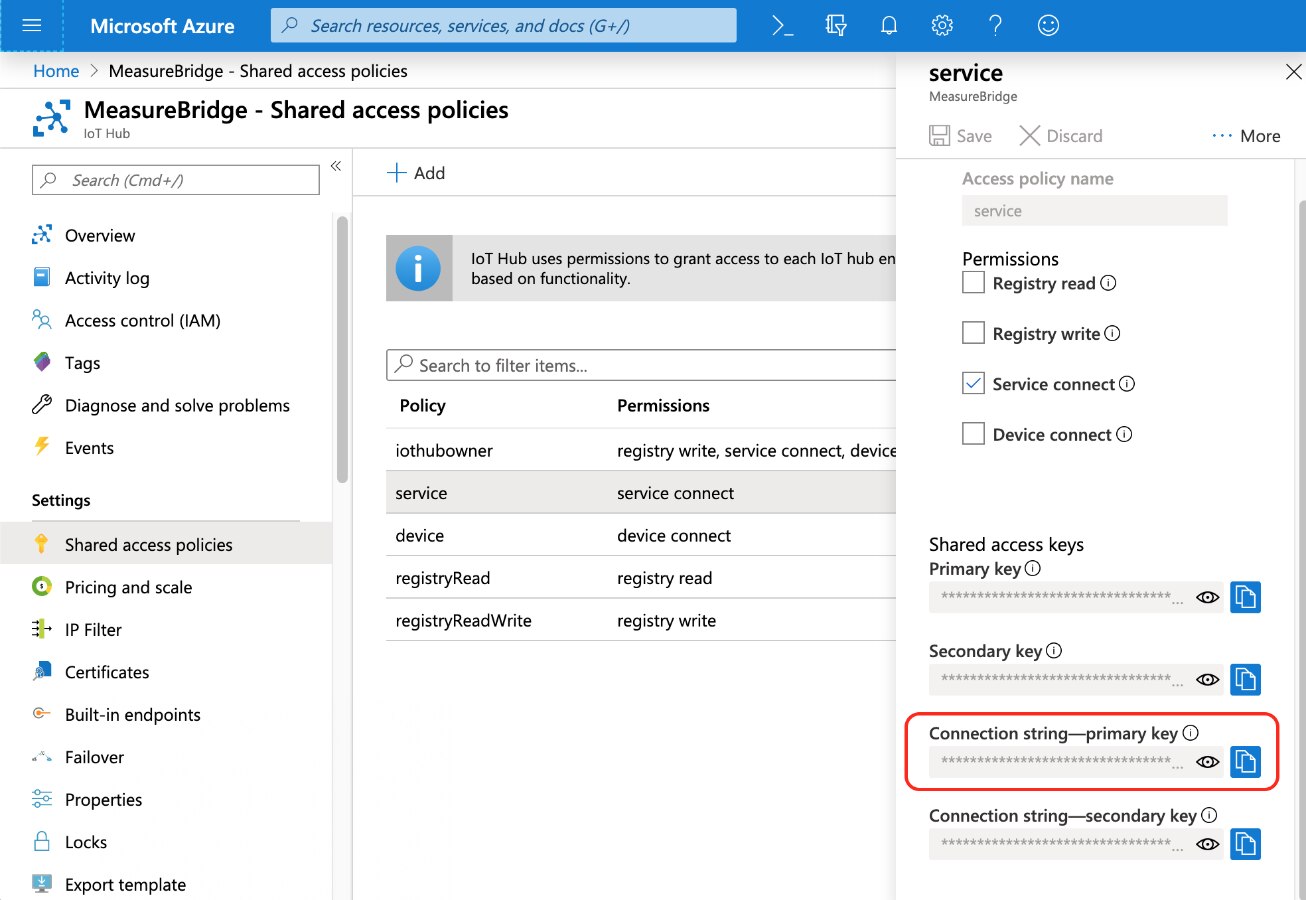Copy the connection string—secondary key
Screen dimensions: 1306x900
tap(1245, 844)
